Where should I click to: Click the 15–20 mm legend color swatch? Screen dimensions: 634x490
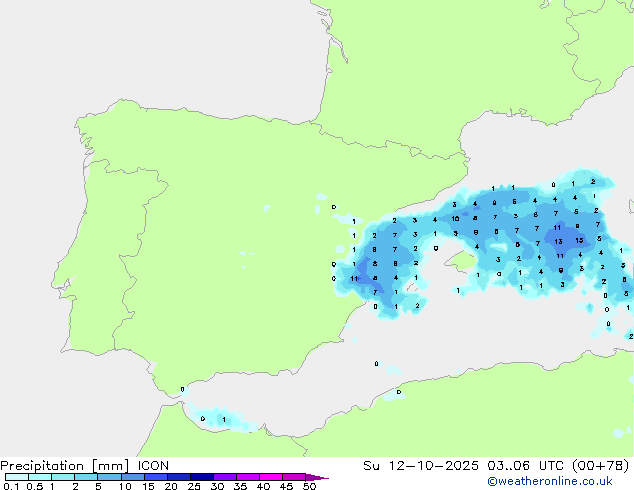156,477
